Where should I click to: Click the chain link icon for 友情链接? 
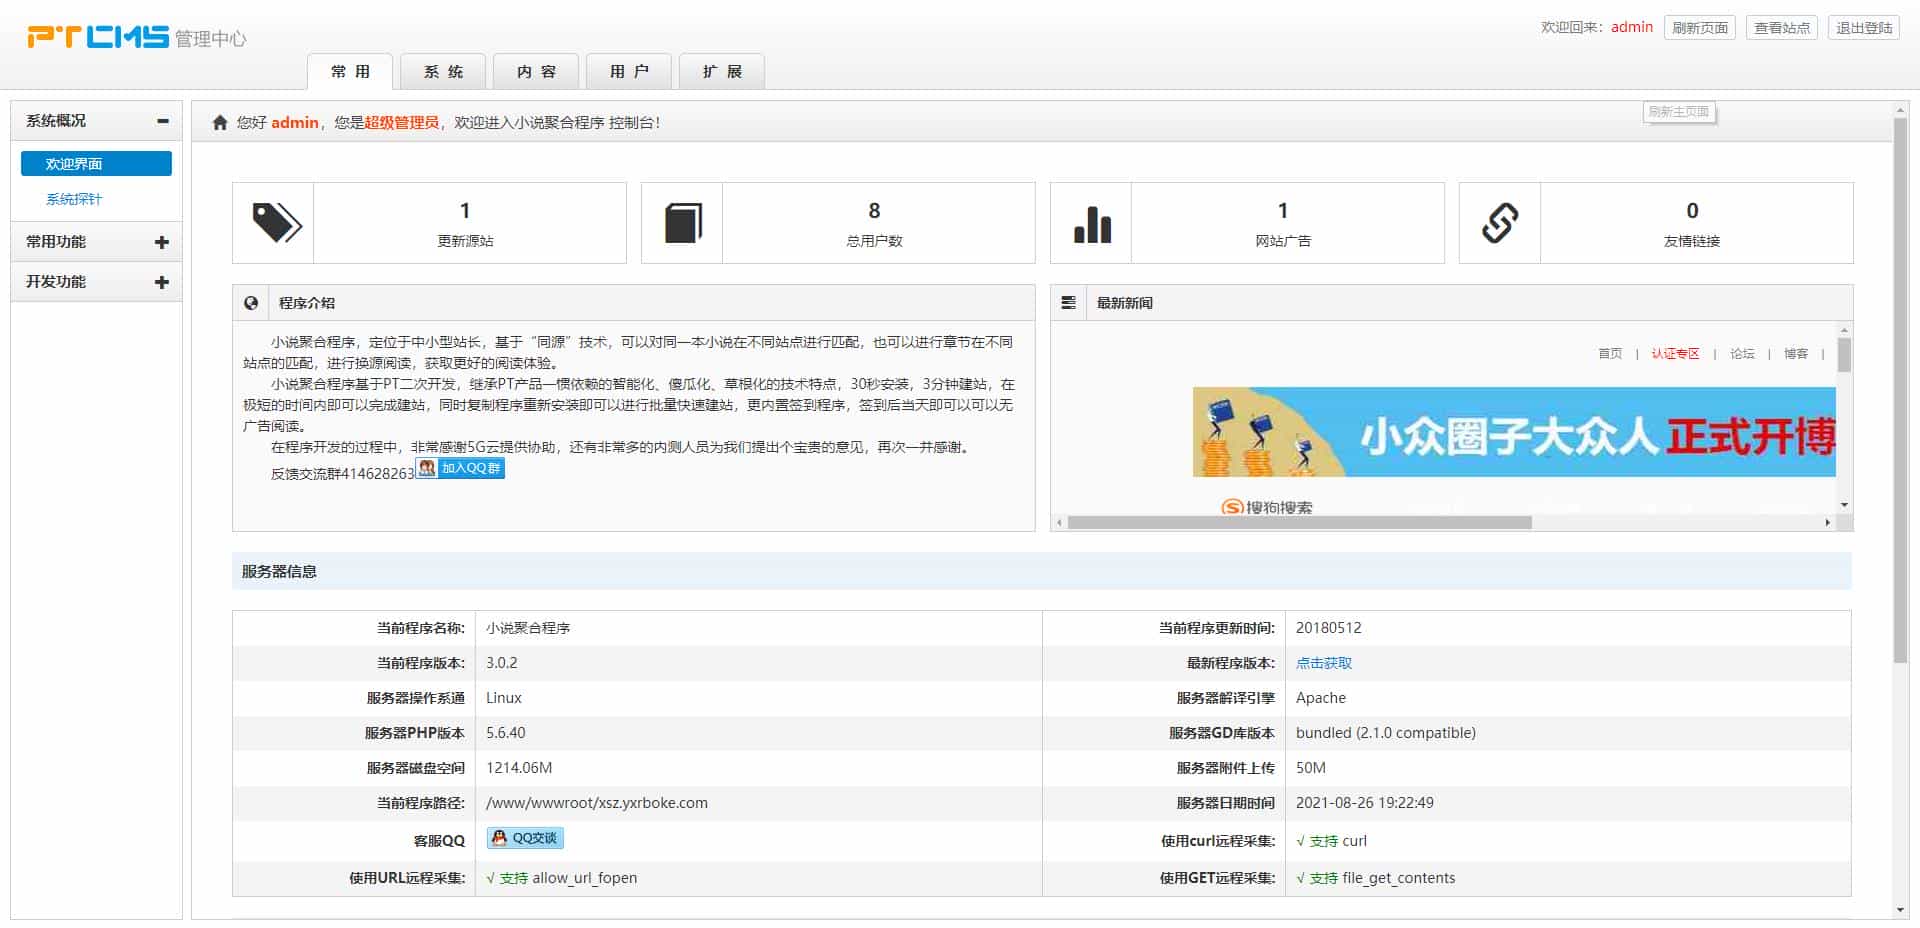[1500, 223]
